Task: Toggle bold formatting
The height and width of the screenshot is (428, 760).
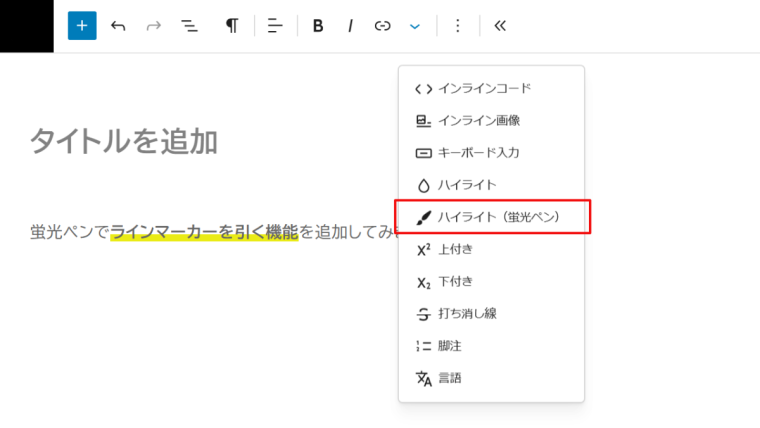Action: pos(318,26)
